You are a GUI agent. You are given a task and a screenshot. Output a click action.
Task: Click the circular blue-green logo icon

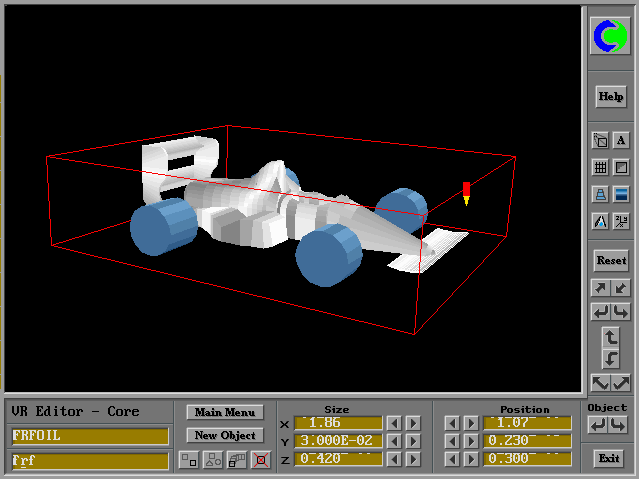(610, 37)
